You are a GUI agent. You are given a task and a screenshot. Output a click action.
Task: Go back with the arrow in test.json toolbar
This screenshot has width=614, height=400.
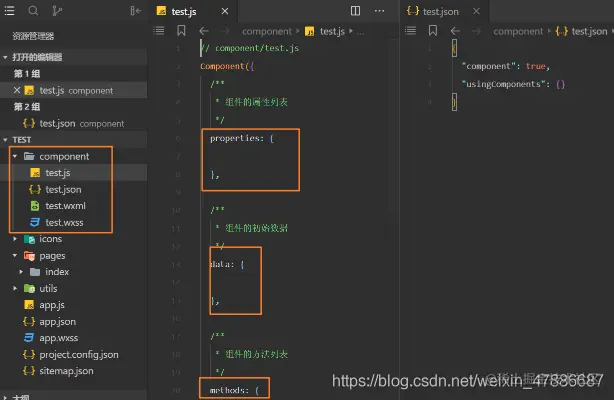pyautogui.click(x=455, y=31)
